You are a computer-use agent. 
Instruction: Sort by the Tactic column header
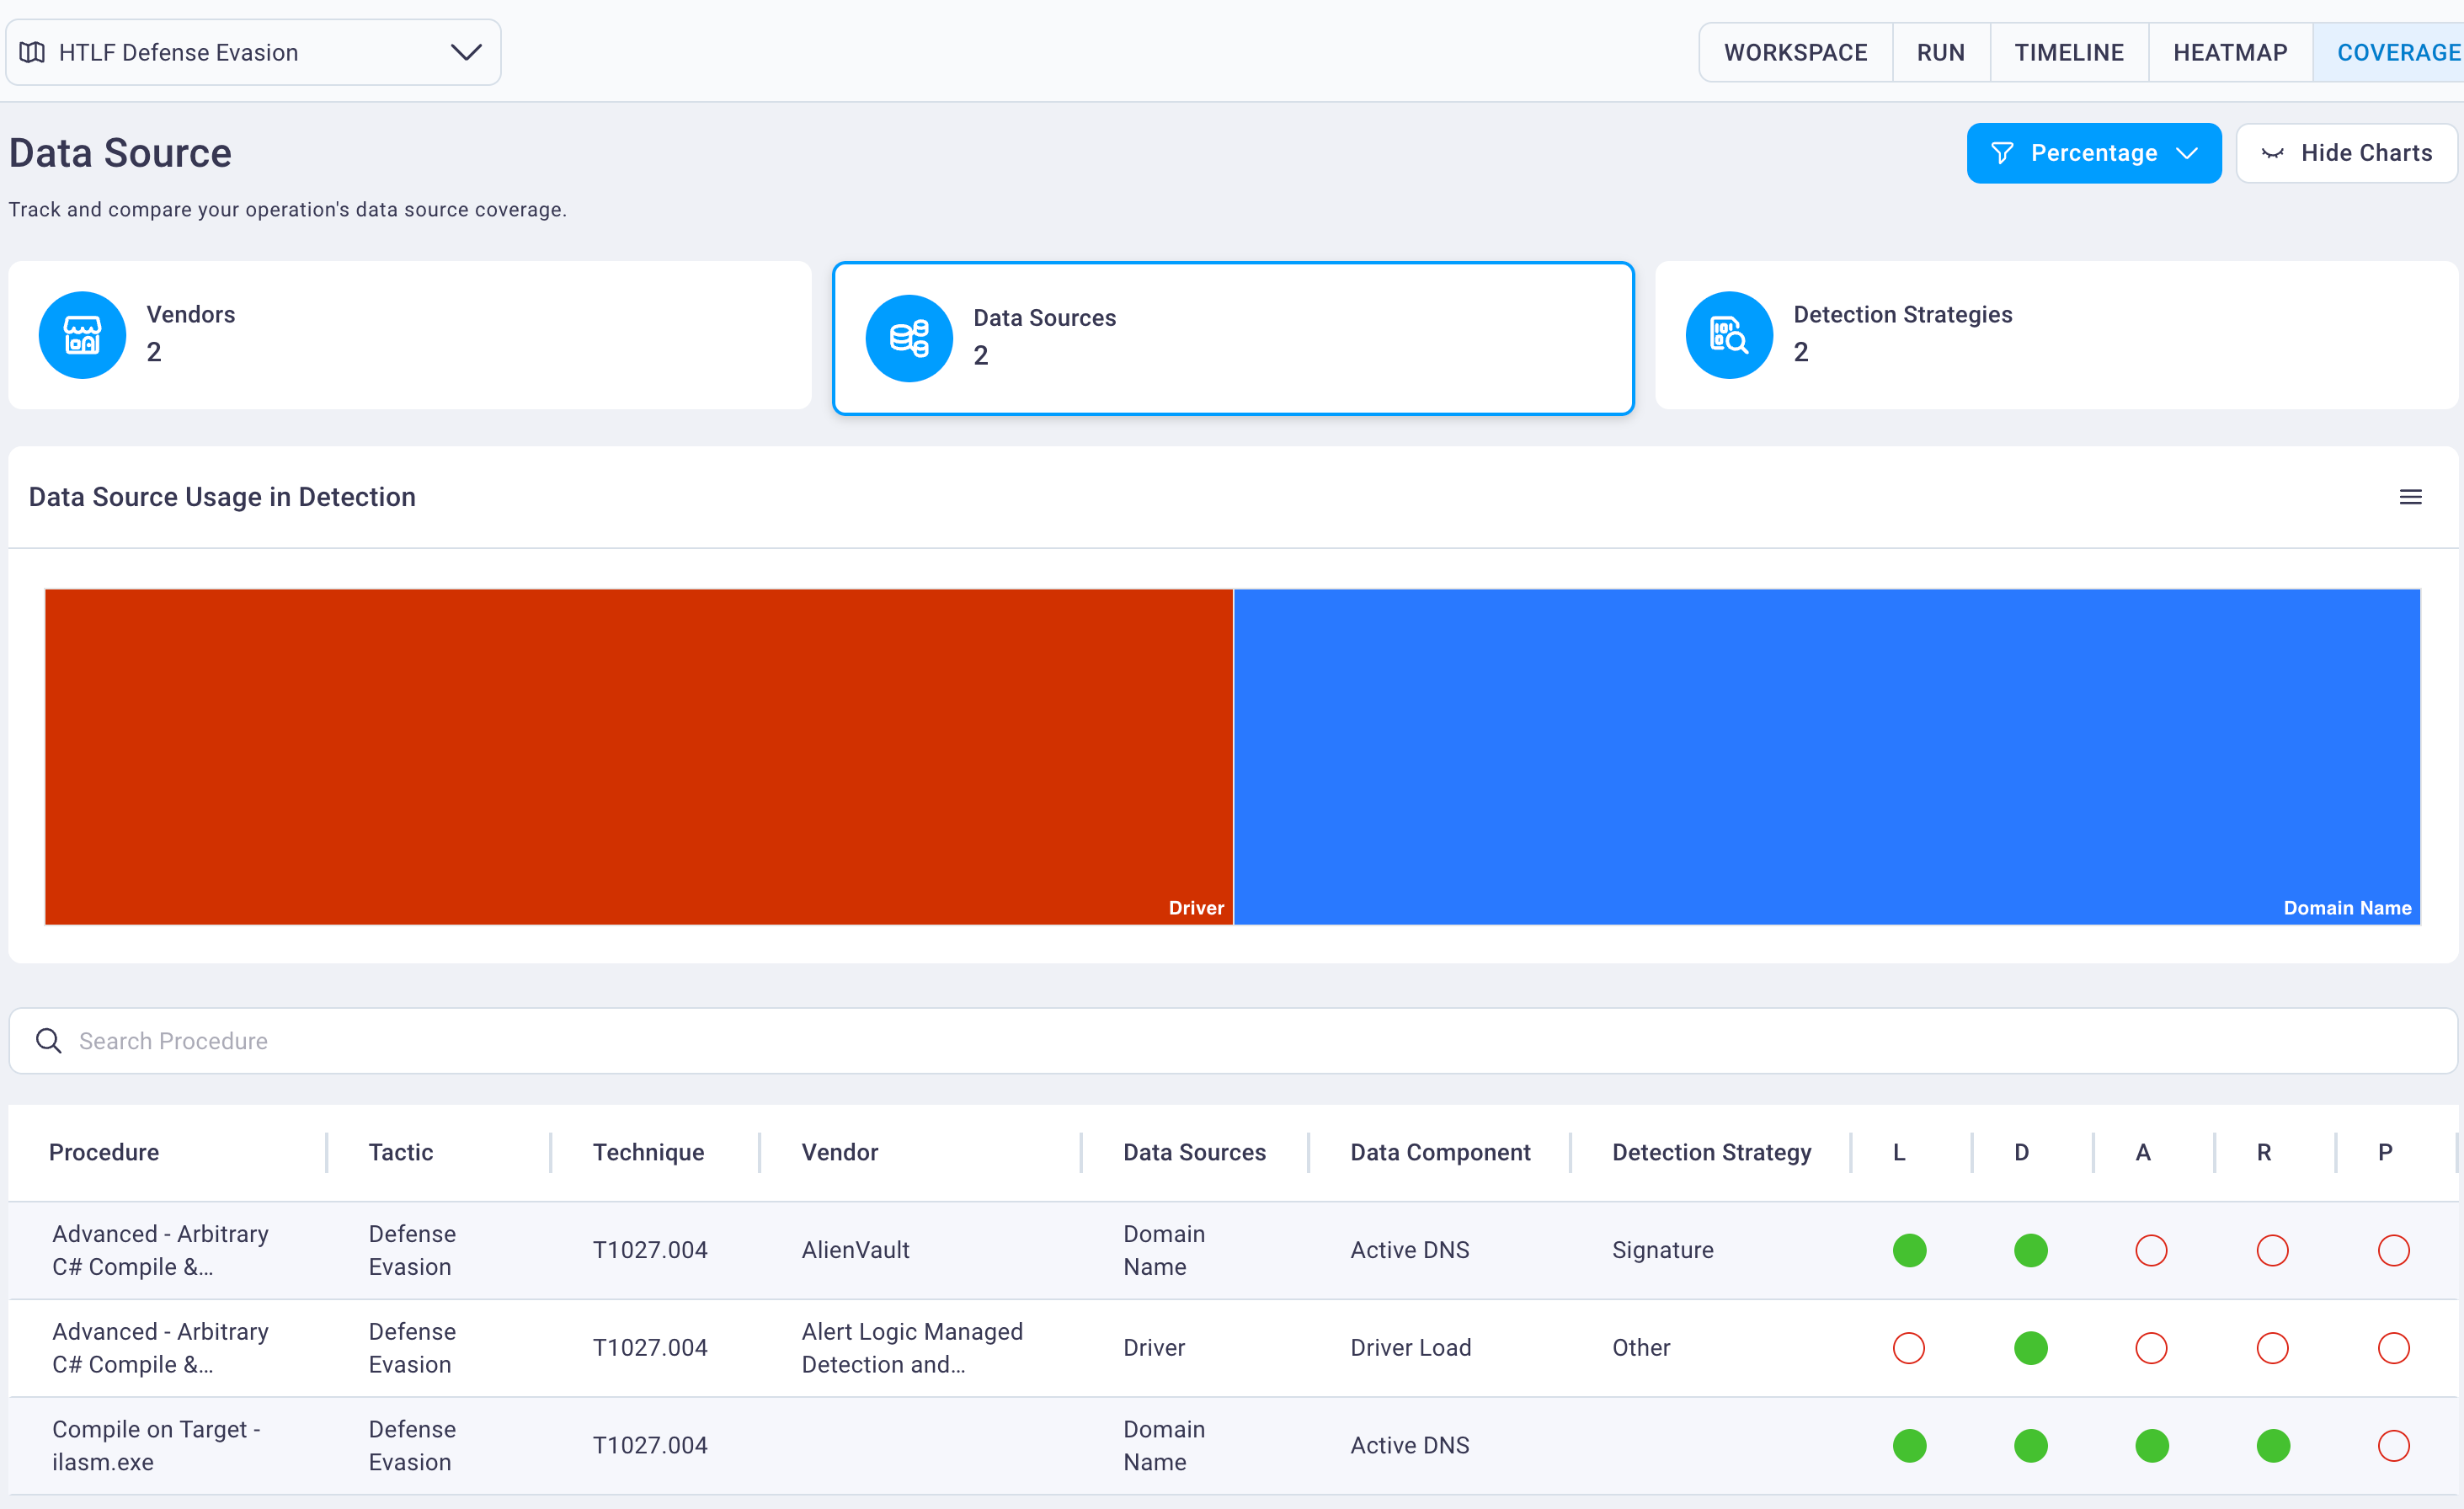pyautogui.click(x=401, y=1152)
